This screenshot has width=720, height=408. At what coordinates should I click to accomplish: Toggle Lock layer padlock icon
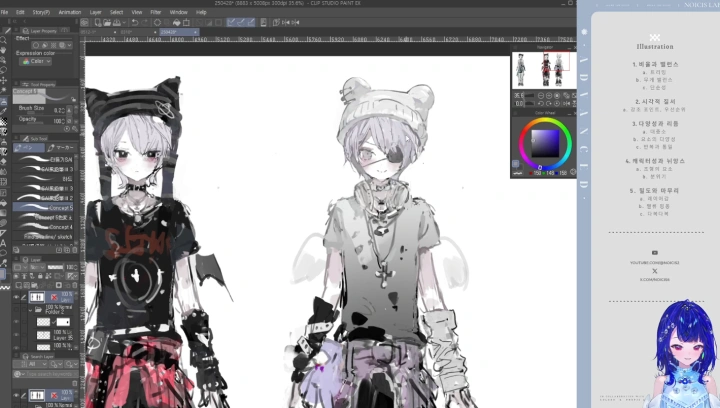coord(40,276)
